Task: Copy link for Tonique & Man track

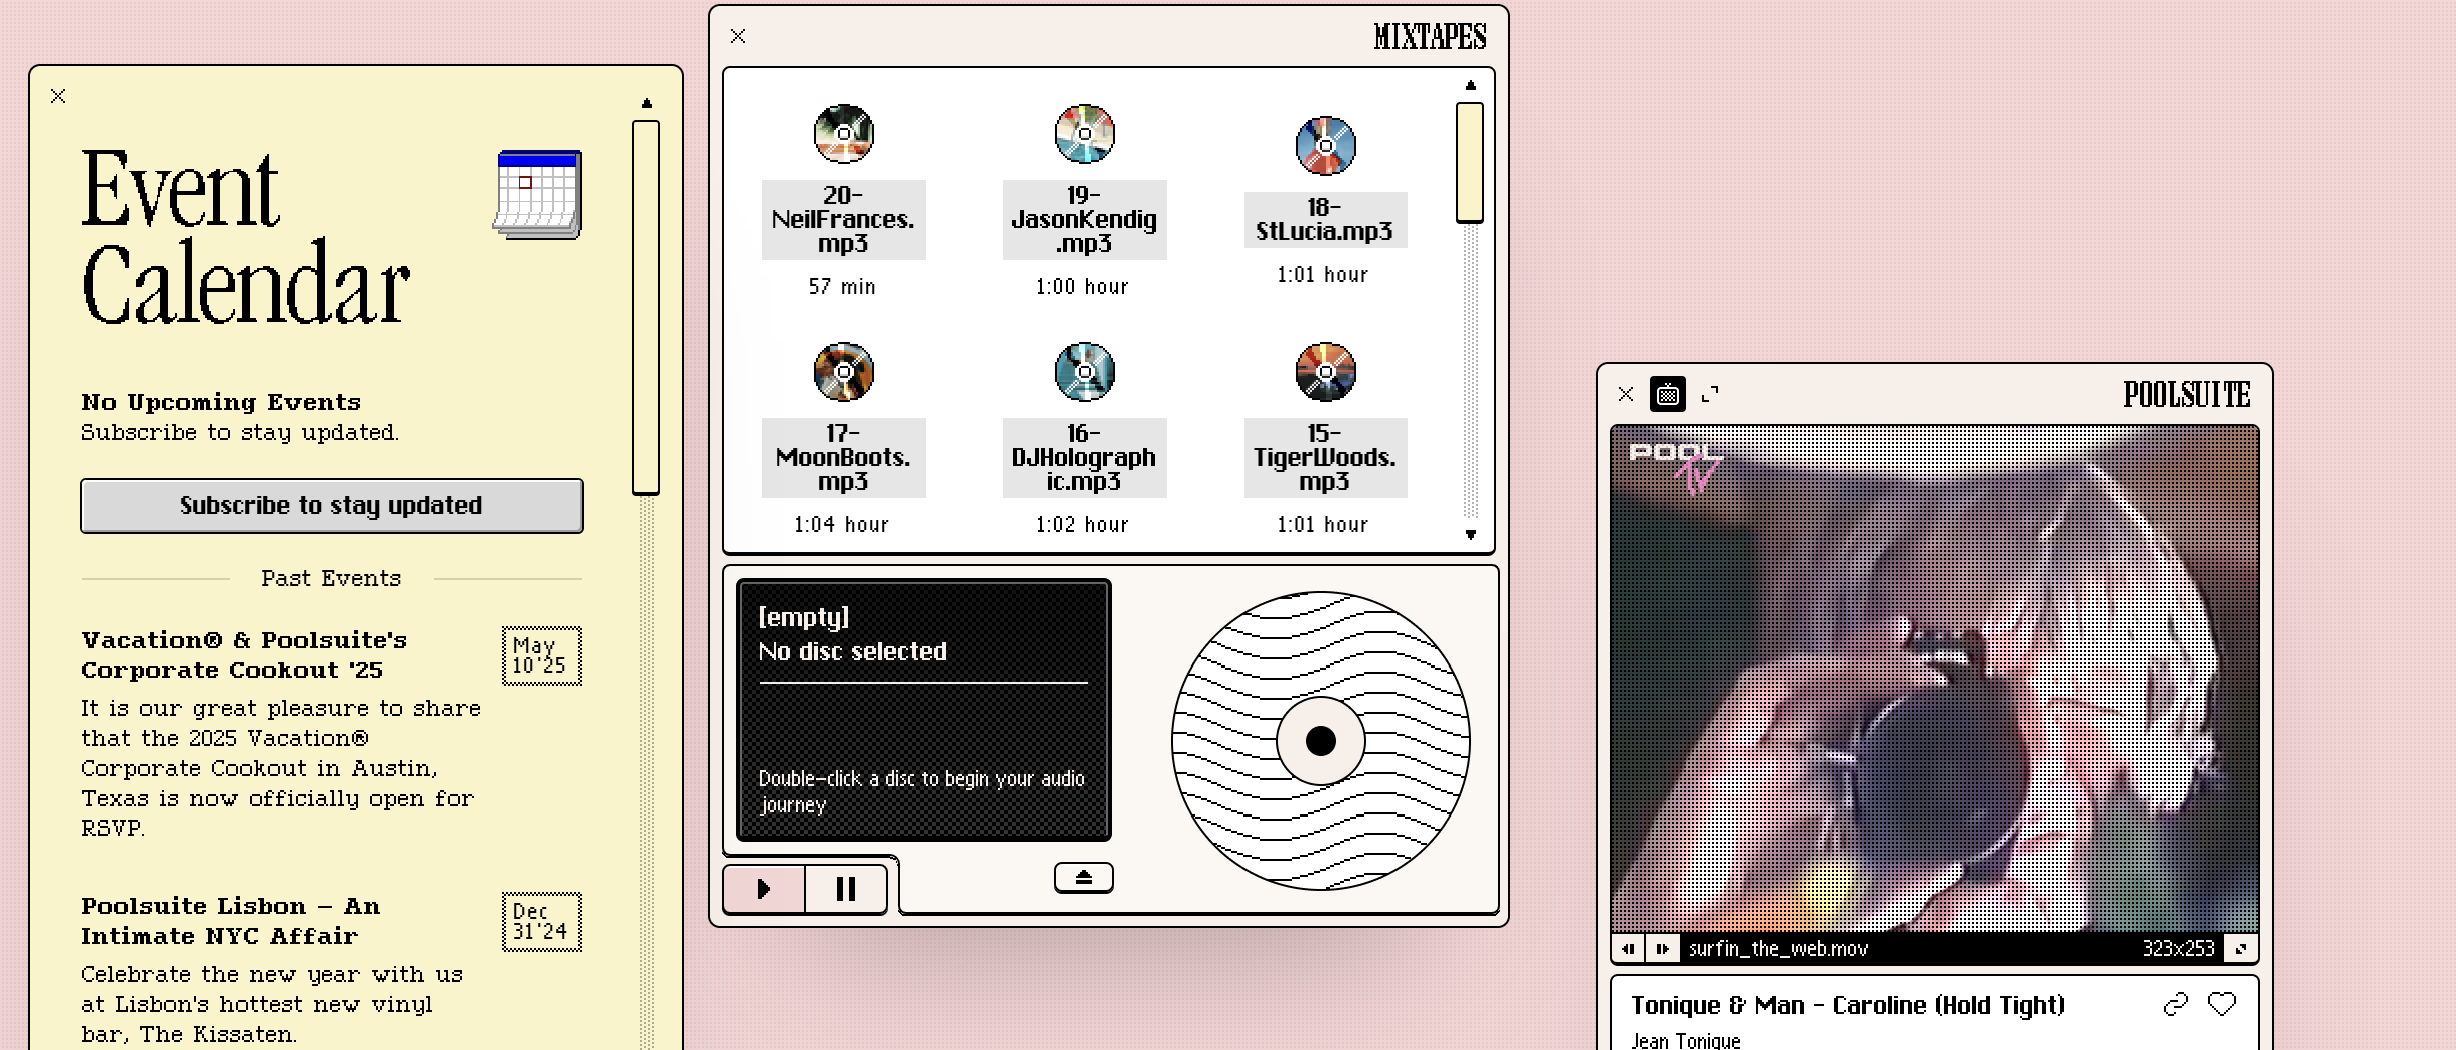Action: [2175, 1004]
